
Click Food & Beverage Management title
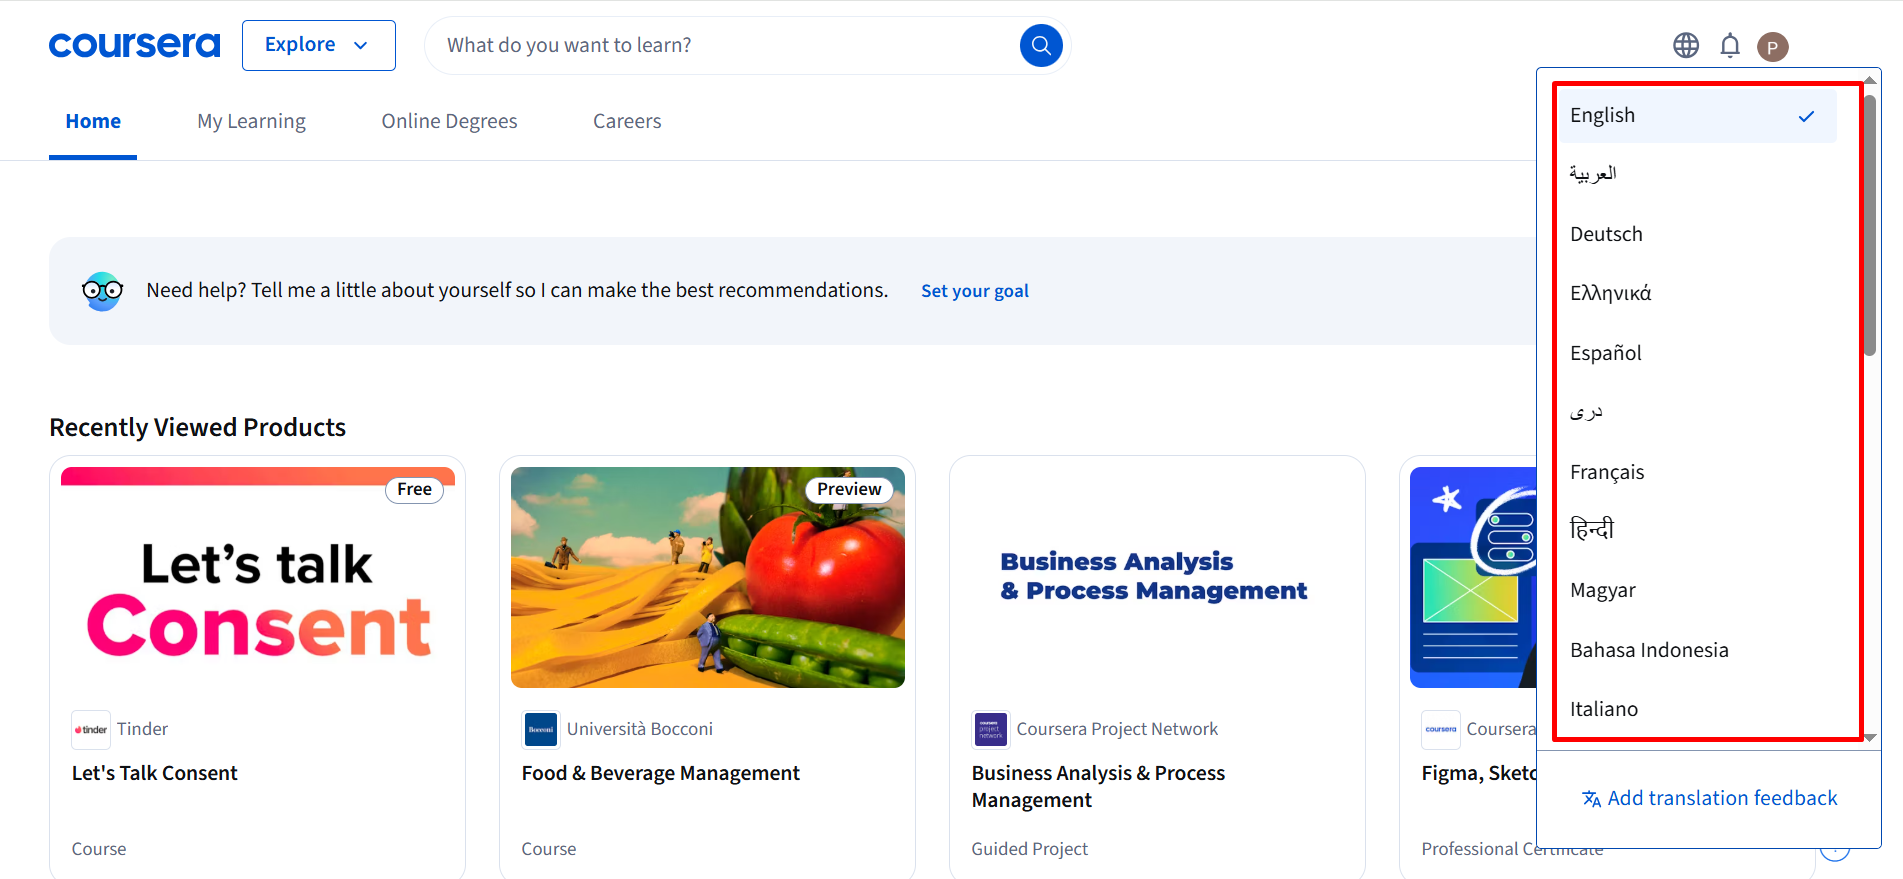661,773
